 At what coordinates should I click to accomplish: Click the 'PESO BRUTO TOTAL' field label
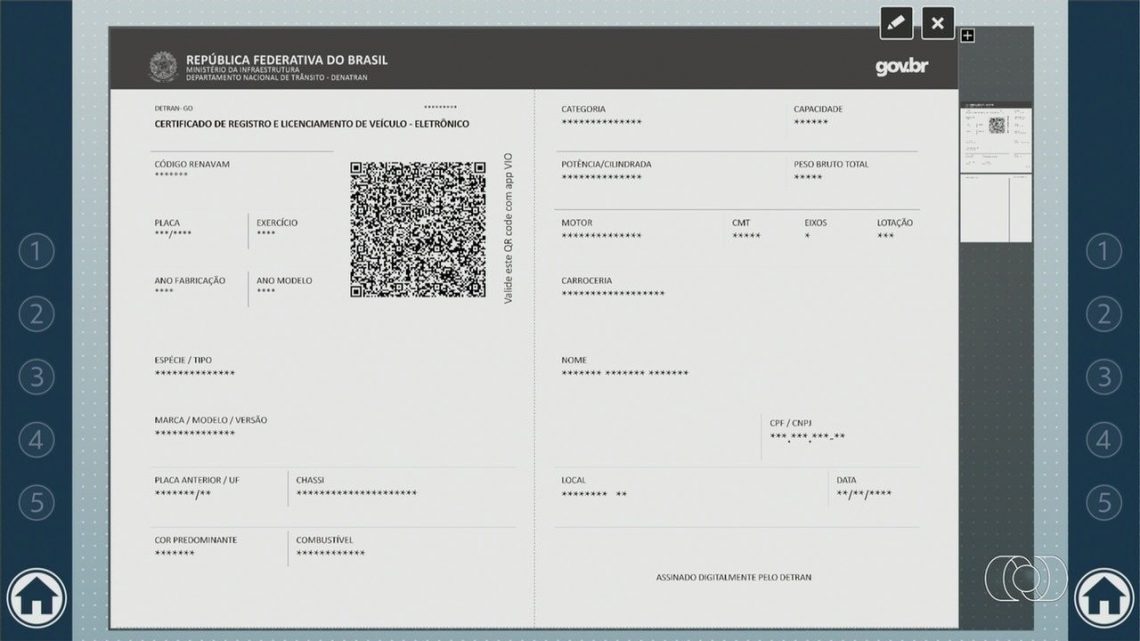pos(831,164)
